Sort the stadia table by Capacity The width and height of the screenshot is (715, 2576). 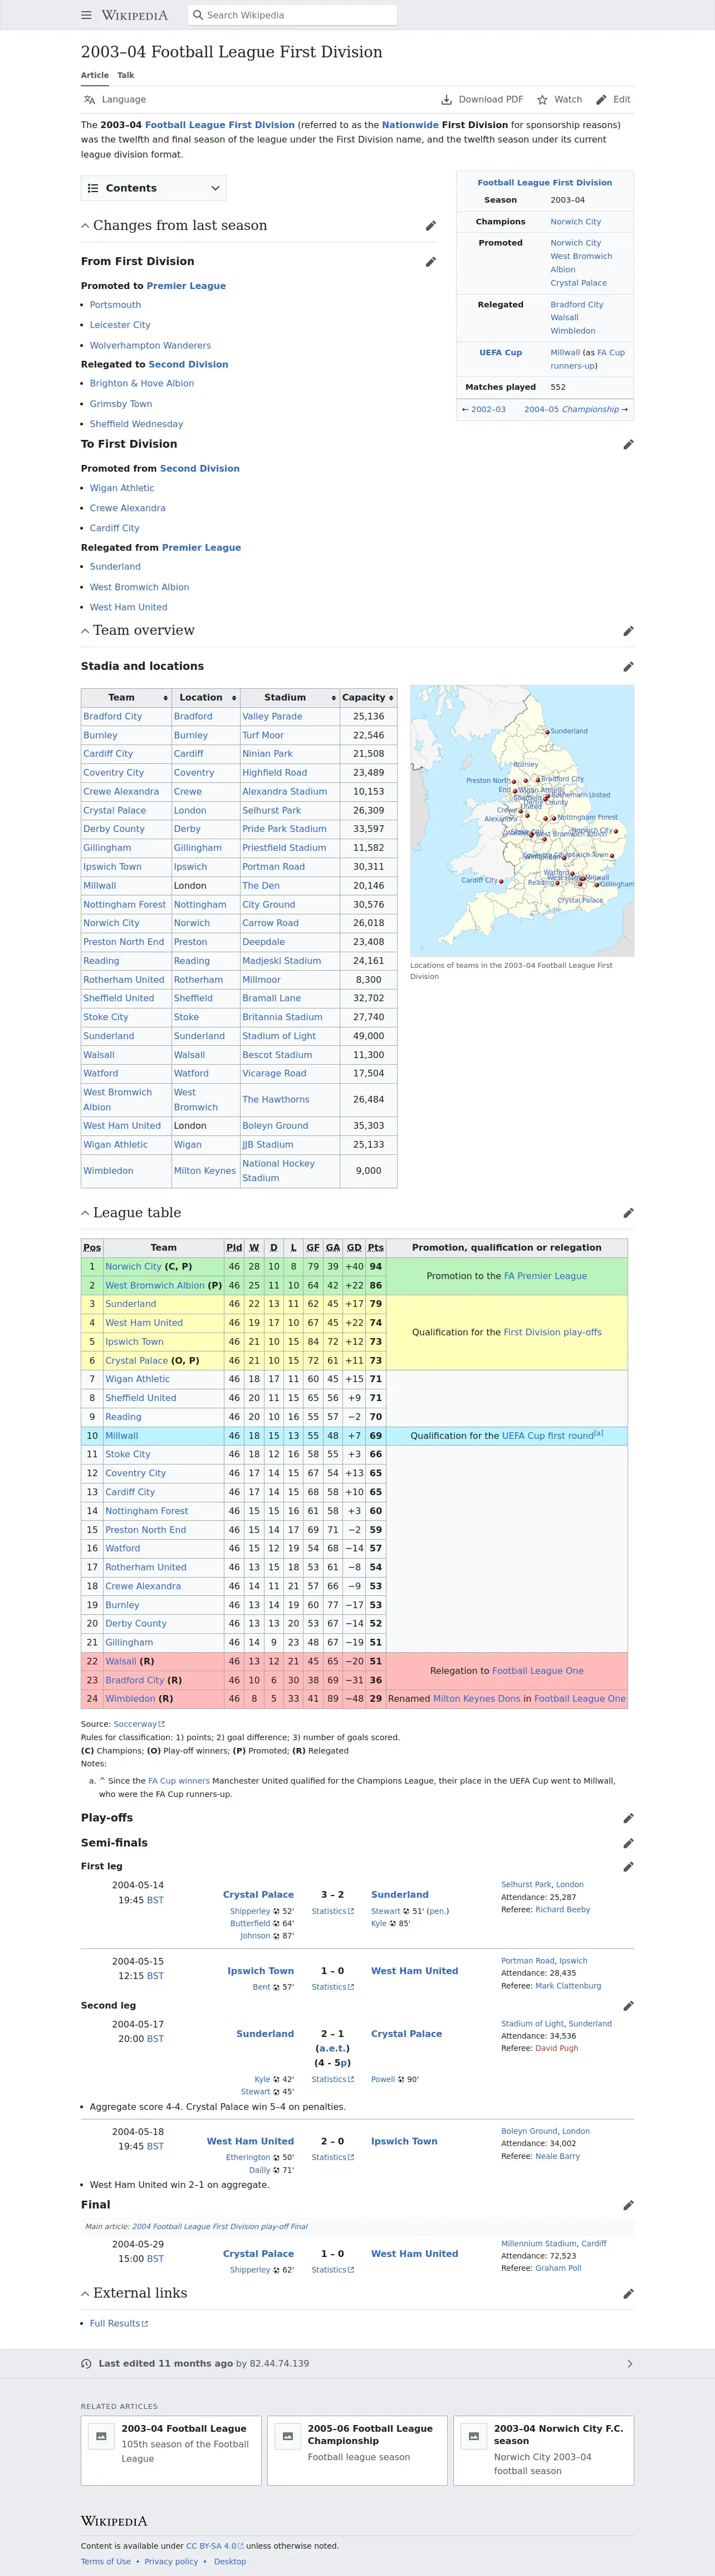368,698
